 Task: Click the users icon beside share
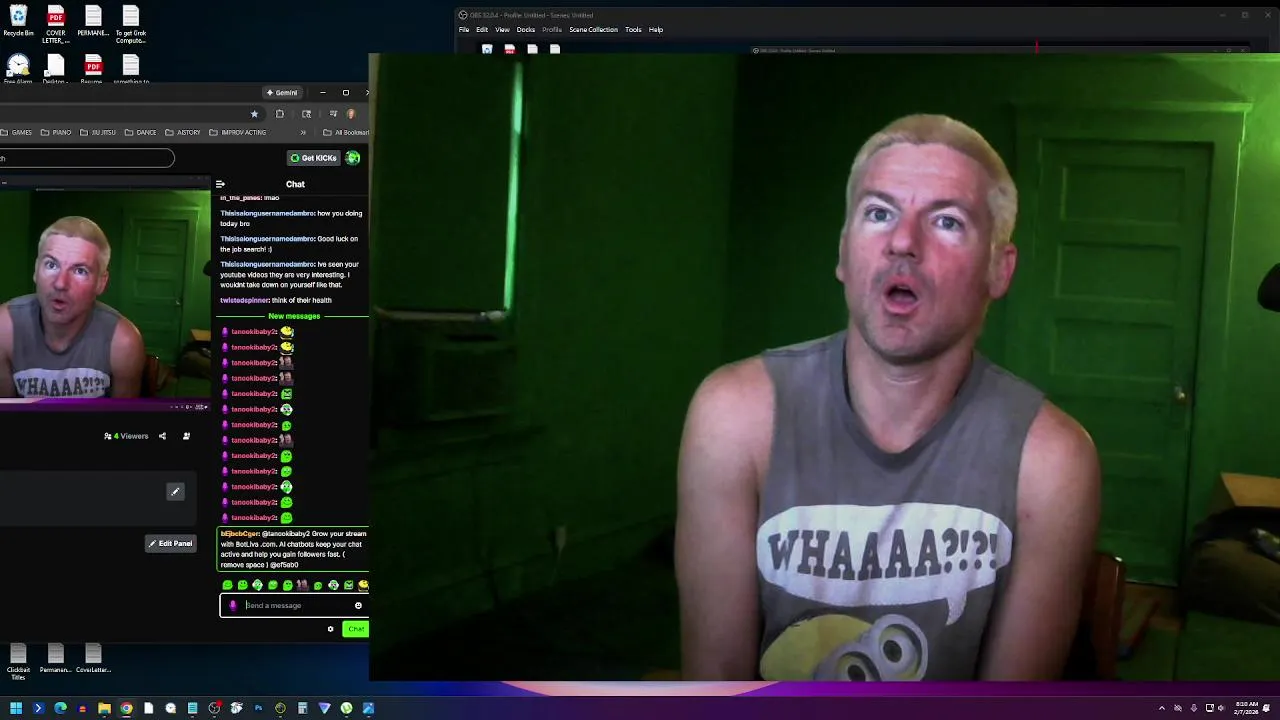[x=186, y=436]
